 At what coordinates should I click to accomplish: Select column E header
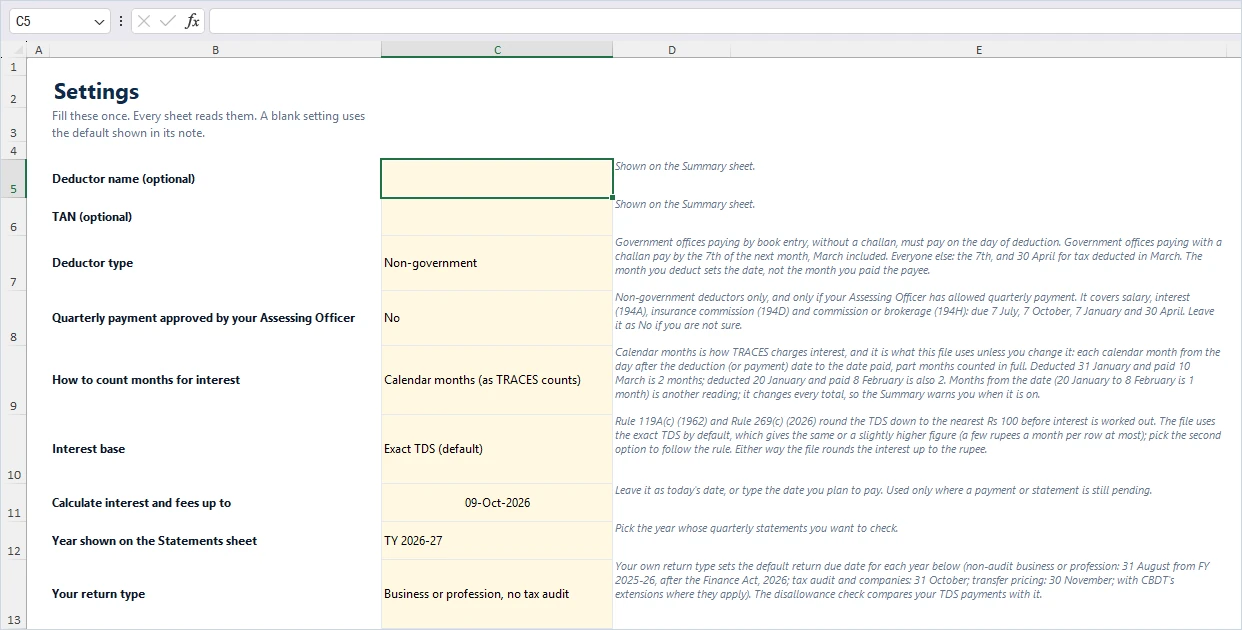coord(979,50)
